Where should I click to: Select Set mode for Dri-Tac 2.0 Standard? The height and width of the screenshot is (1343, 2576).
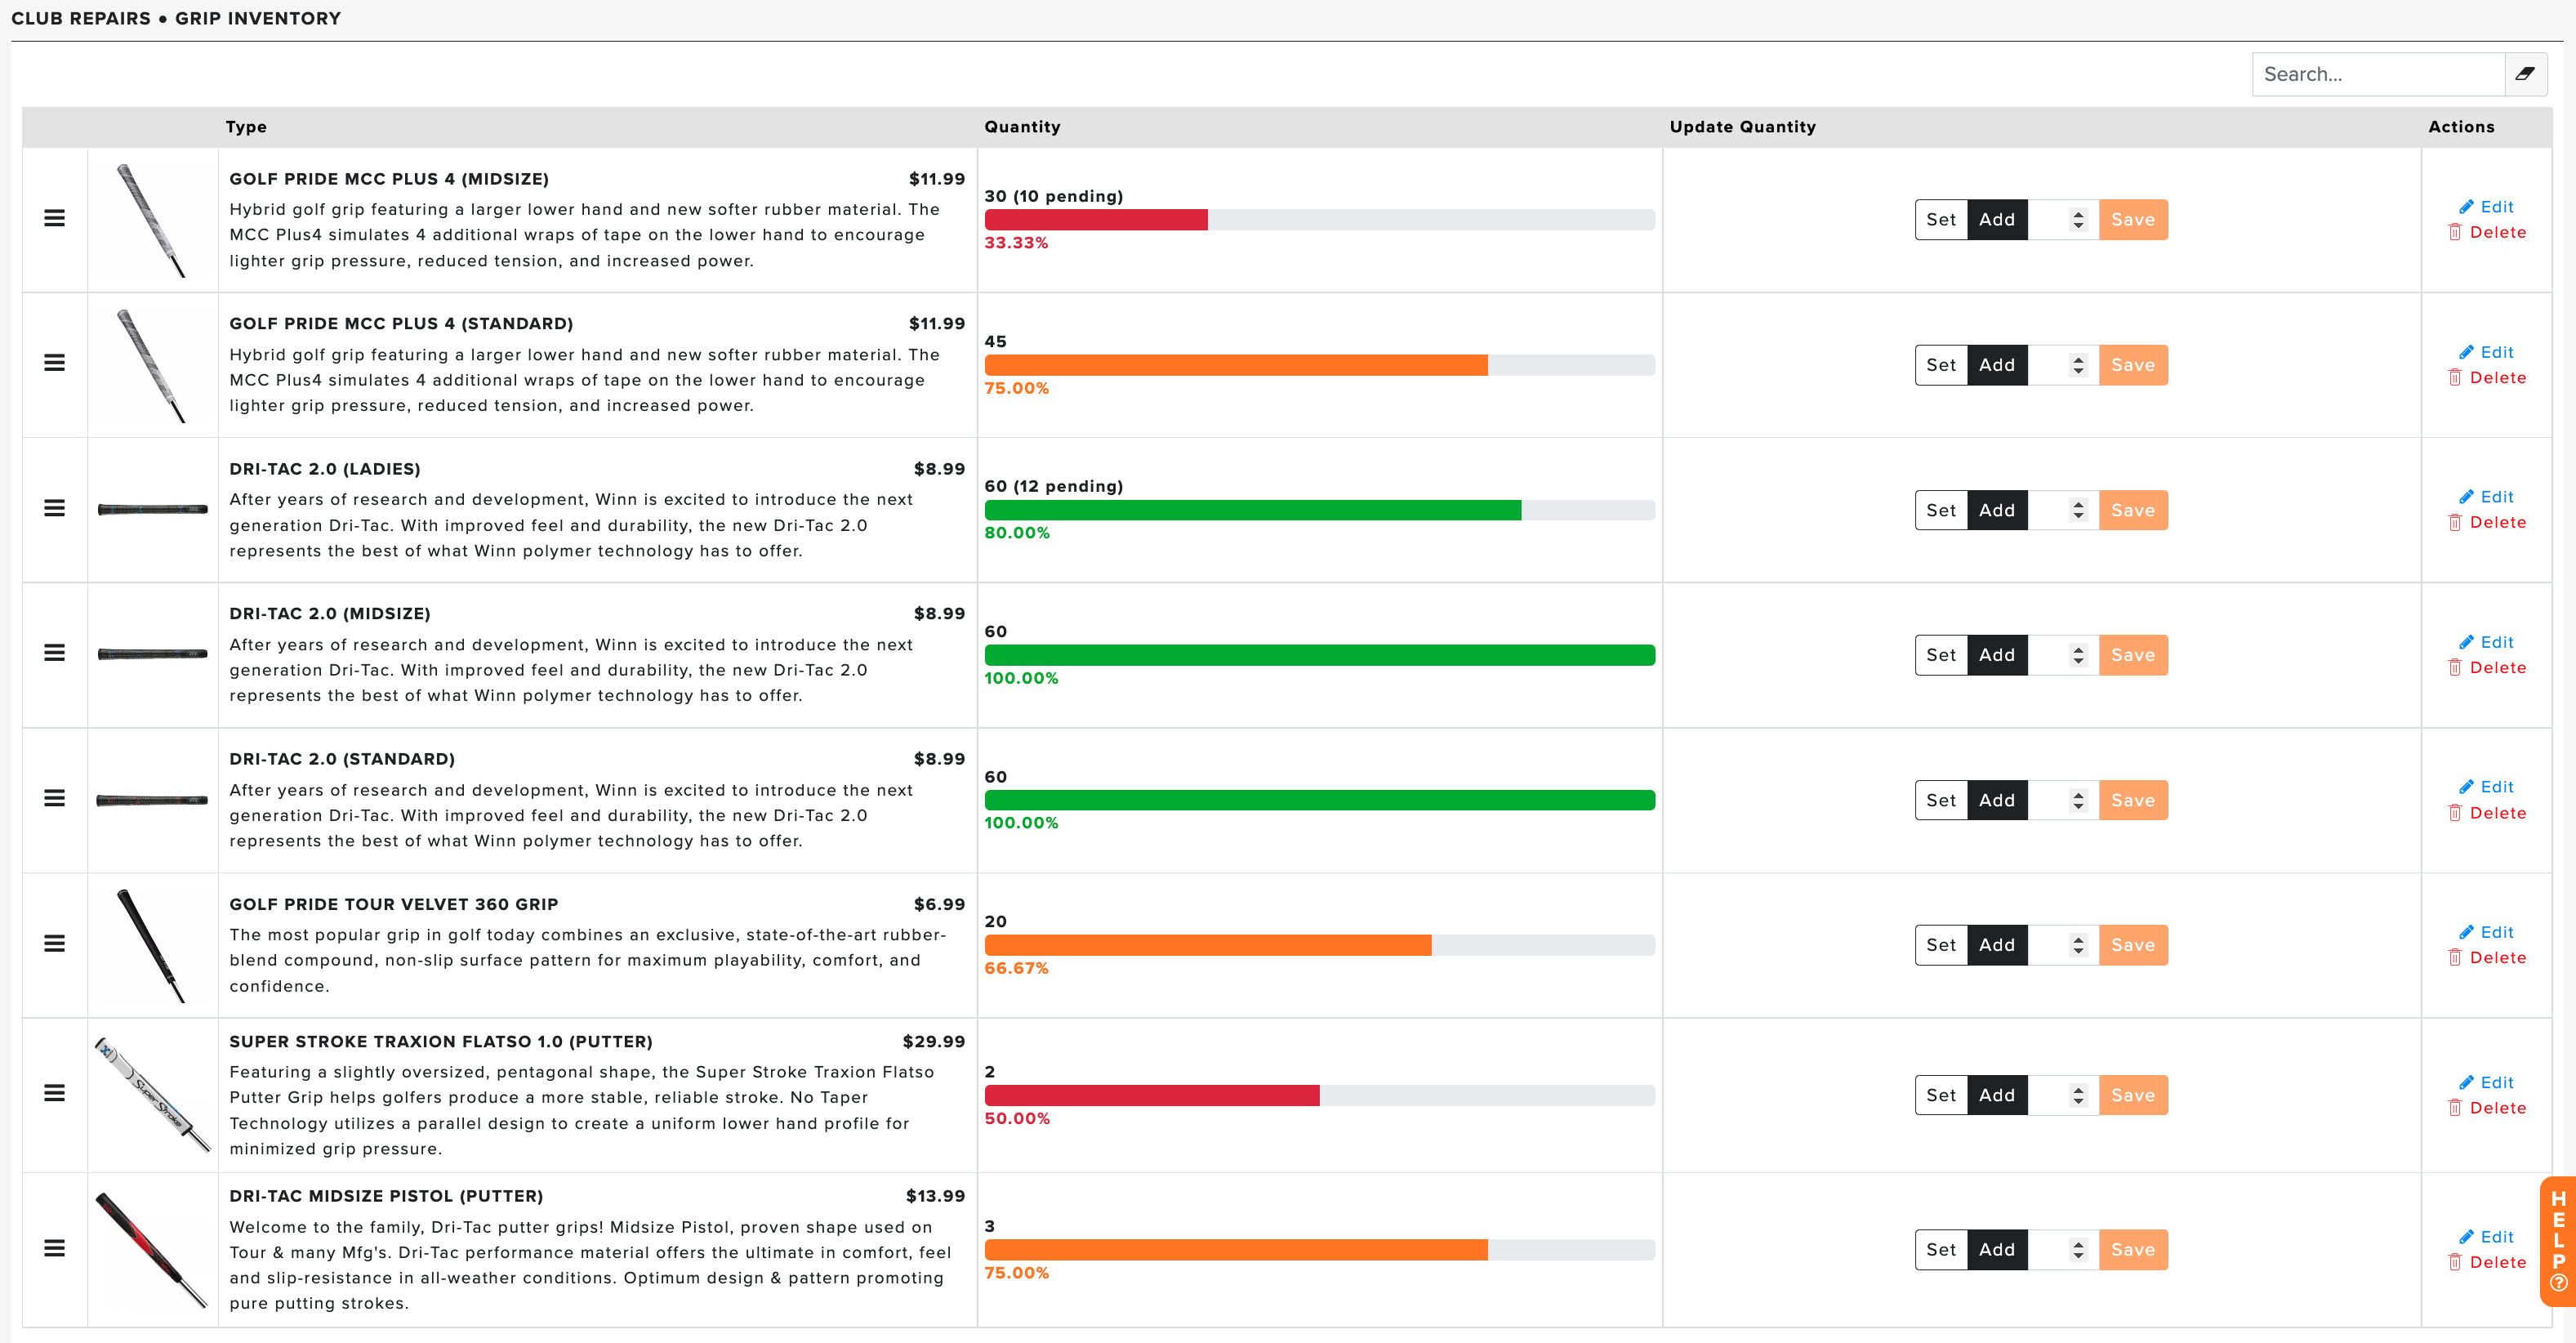(x=1941, y=800)
